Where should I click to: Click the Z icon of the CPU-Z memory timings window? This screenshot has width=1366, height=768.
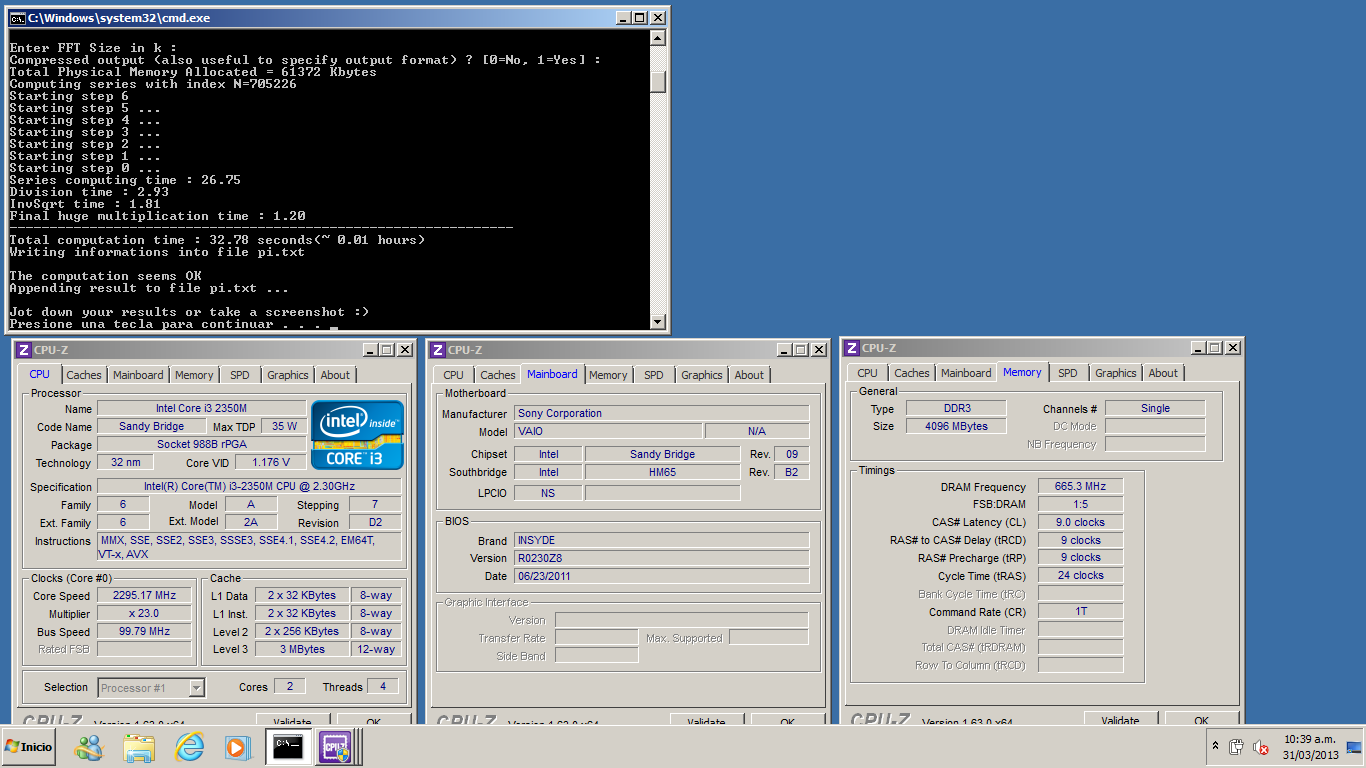(851, 347)
